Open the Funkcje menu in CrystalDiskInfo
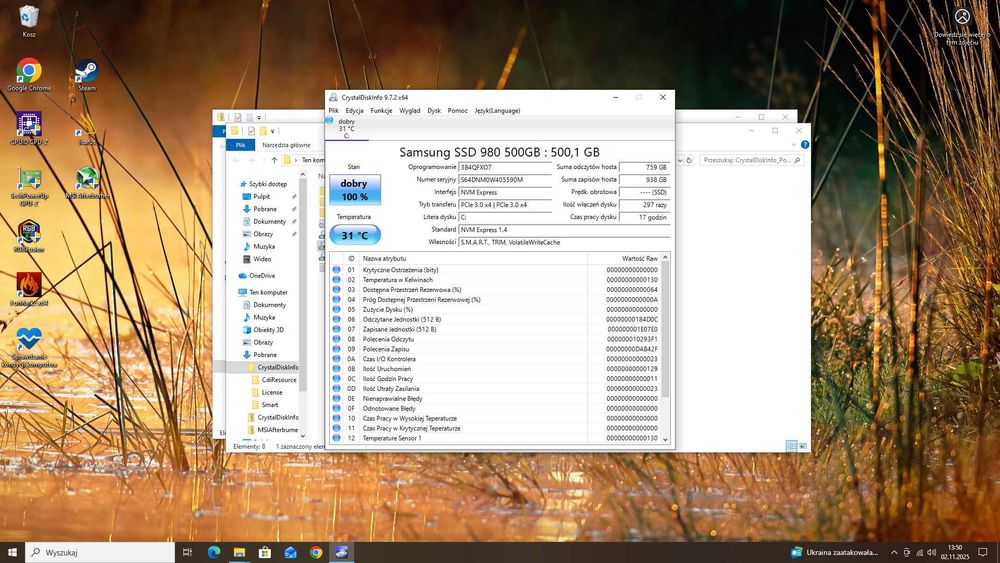Screen dimensions: 1000x563 [381, 111]
